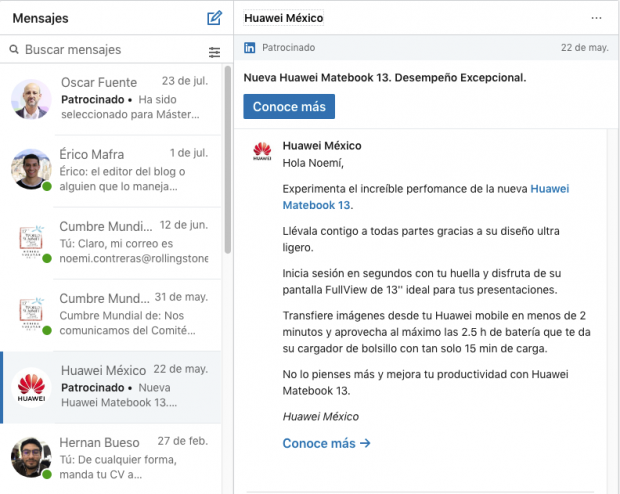Image resolution: width=620 pixels, height=494 pixels.
Task: Click the Patrocinado label in the message header
Action: pos(289,48)
